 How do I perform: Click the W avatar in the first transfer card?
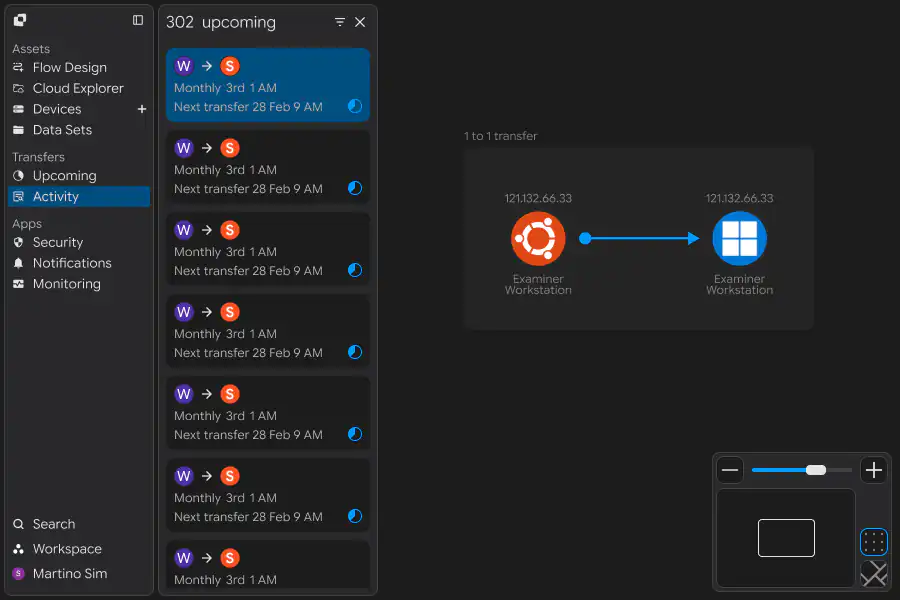pos(184,66)
